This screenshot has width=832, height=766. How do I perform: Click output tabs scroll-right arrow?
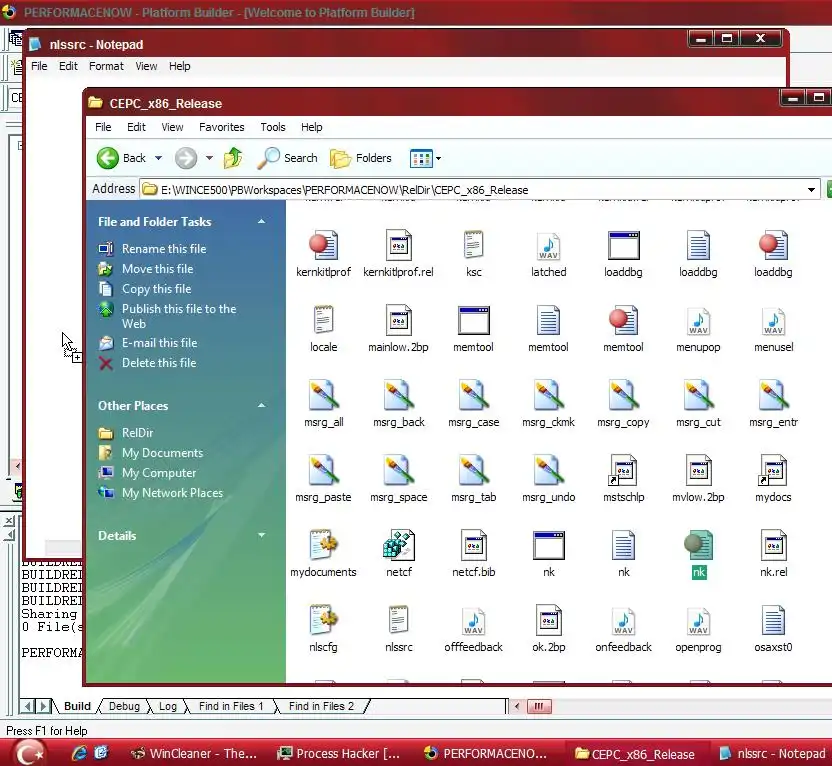pos(44,706)
